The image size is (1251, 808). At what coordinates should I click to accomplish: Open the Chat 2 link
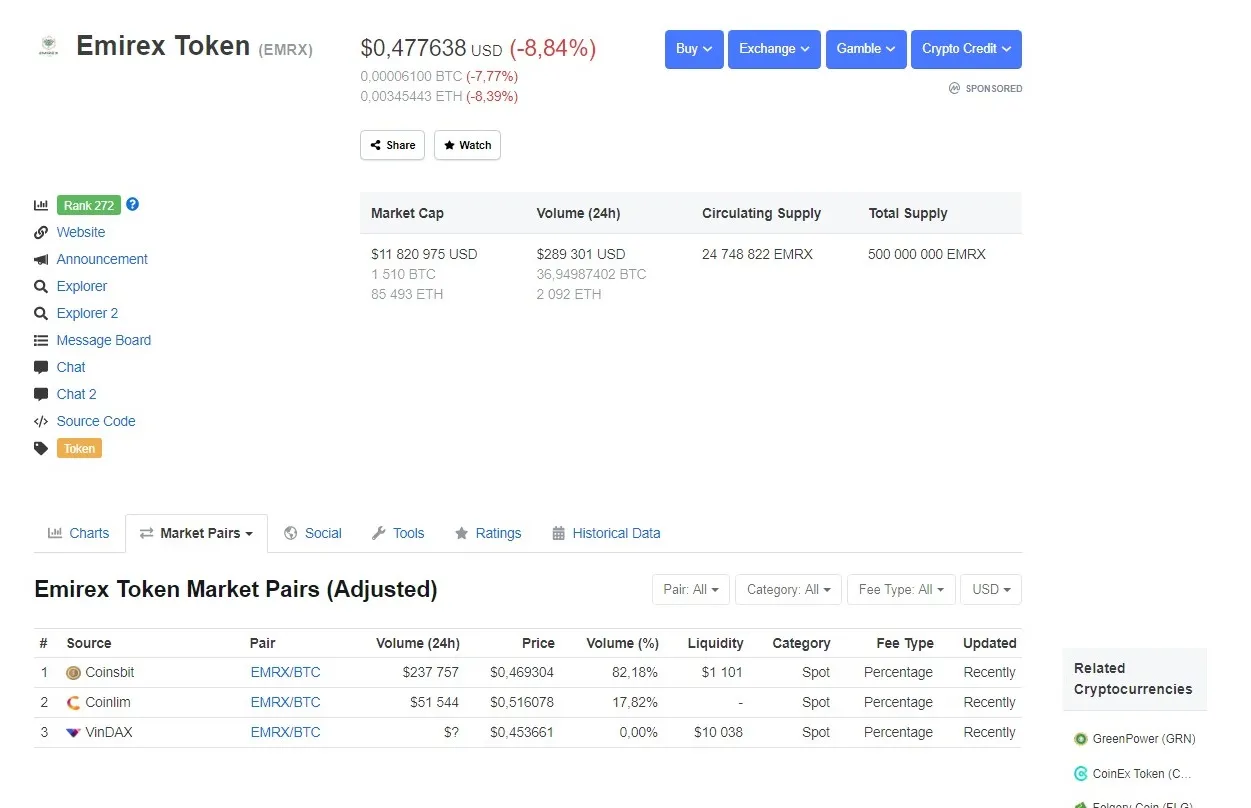[77, 394]
